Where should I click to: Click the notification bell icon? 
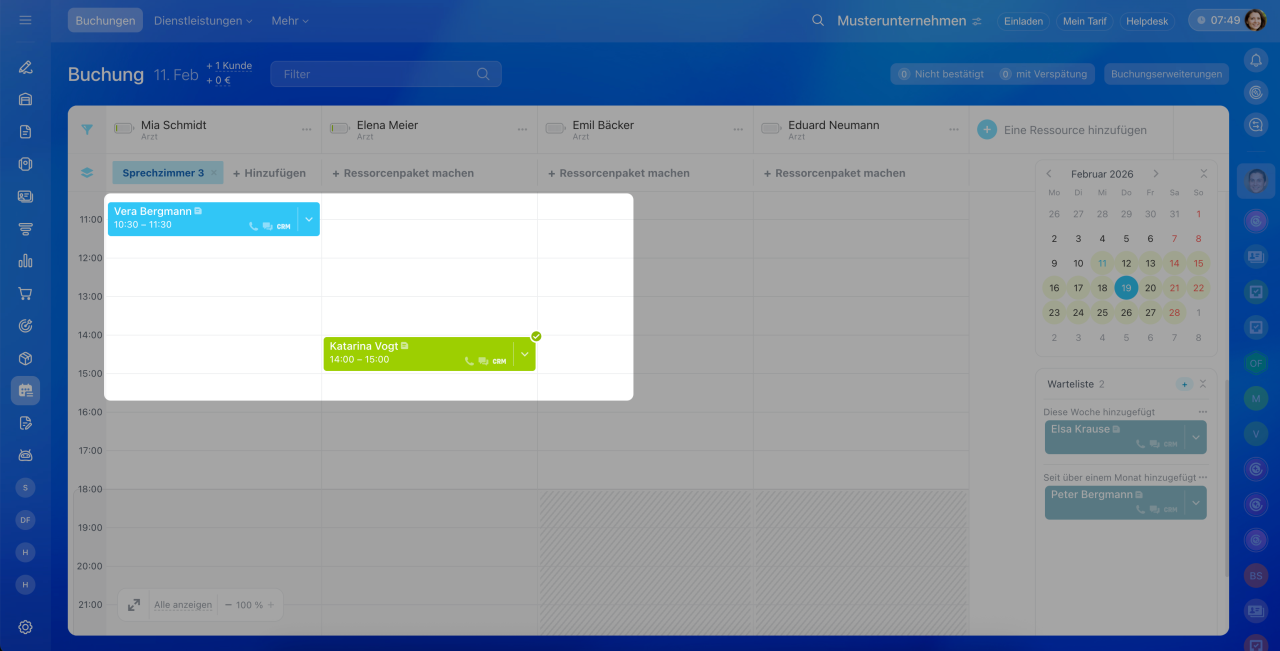pyautogui.click(x=1256, y=60)
